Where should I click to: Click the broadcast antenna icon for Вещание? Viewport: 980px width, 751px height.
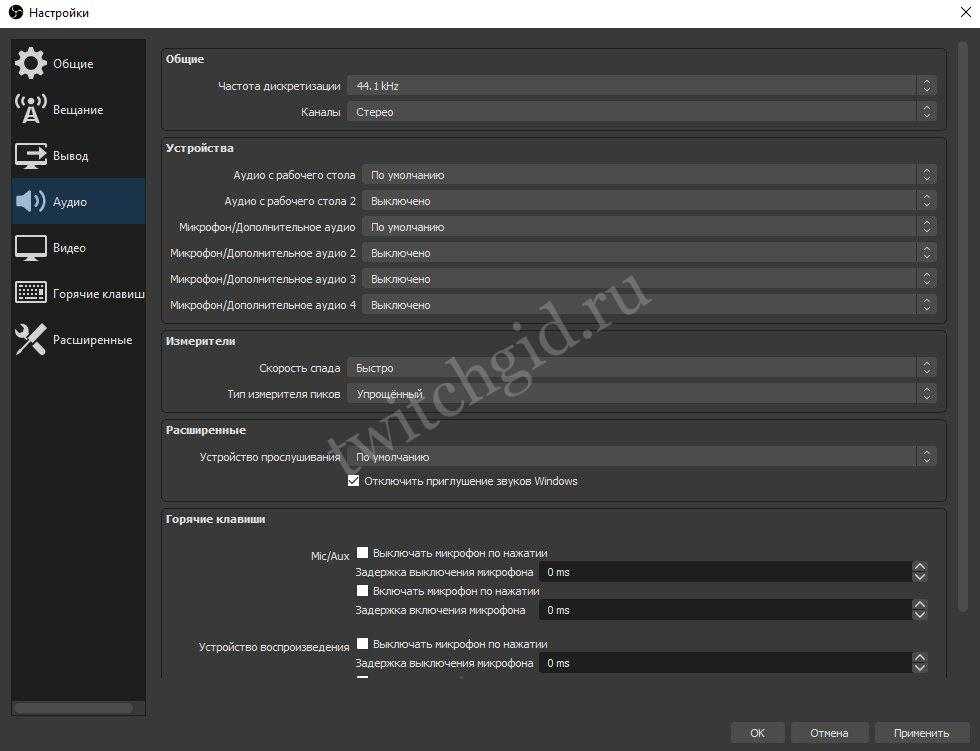[x=31, y=109]
